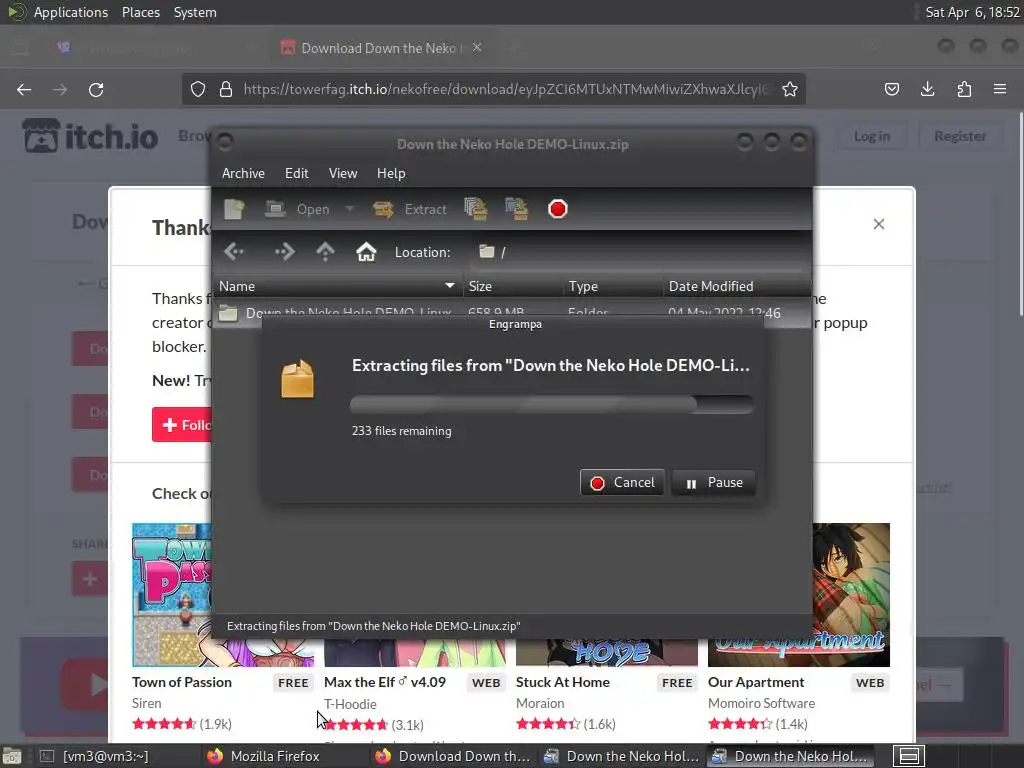Image resolution: width=1024 pixels, height=768 pixels.
Task: Switch to vm3@vm3 terminal in taskbar
Action: [104, 756]
